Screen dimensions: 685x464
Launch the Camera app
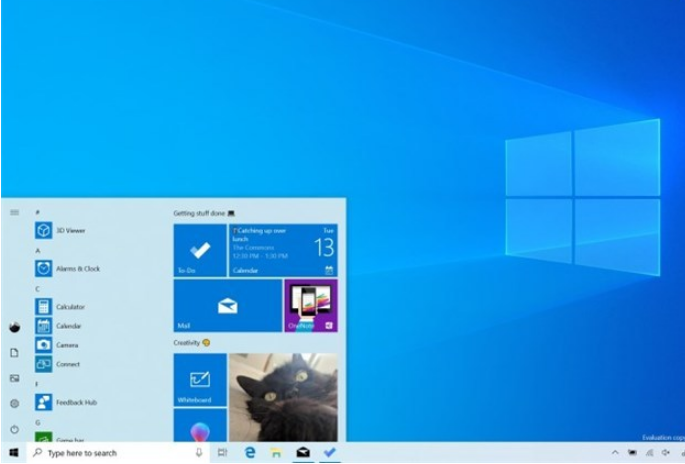pyautogui.click(x=57, y=345)
